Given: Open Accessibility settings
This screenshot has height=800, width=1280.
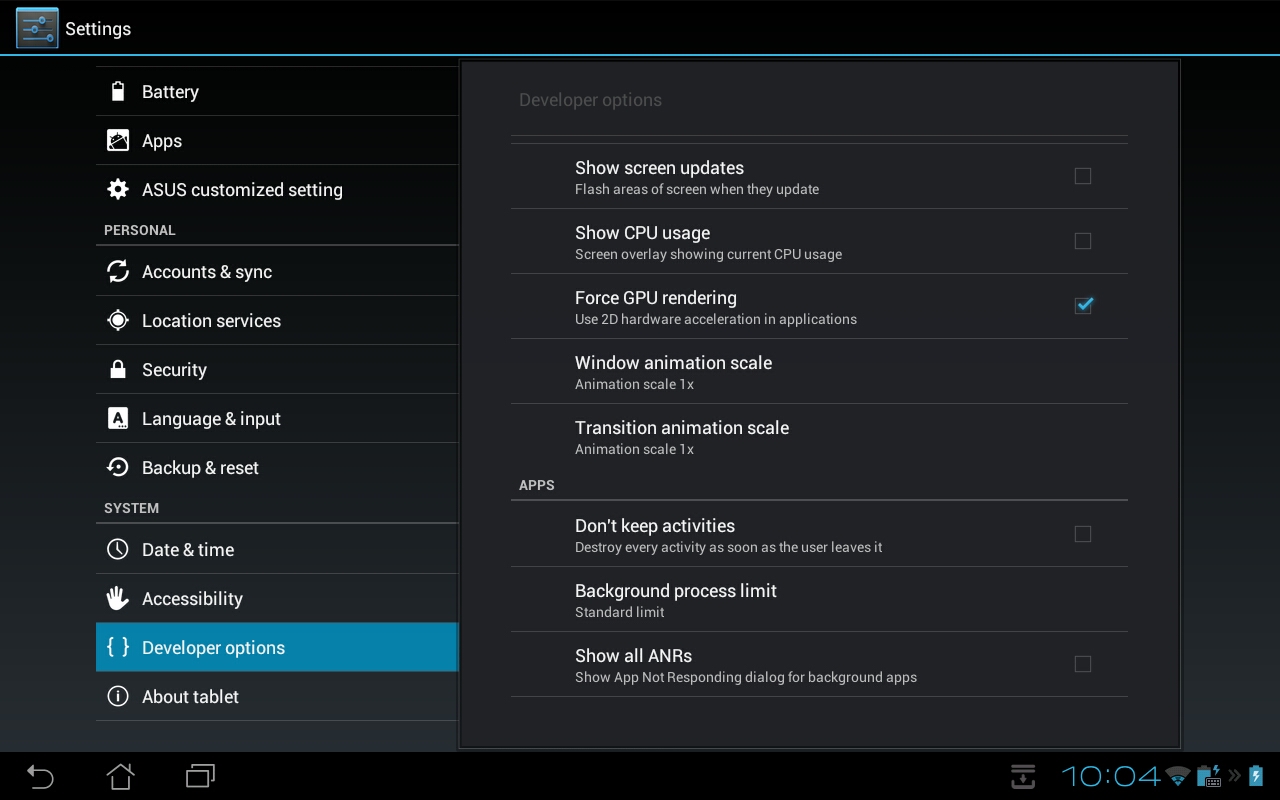Looking at the screenshot, I should tap(277, 598).
